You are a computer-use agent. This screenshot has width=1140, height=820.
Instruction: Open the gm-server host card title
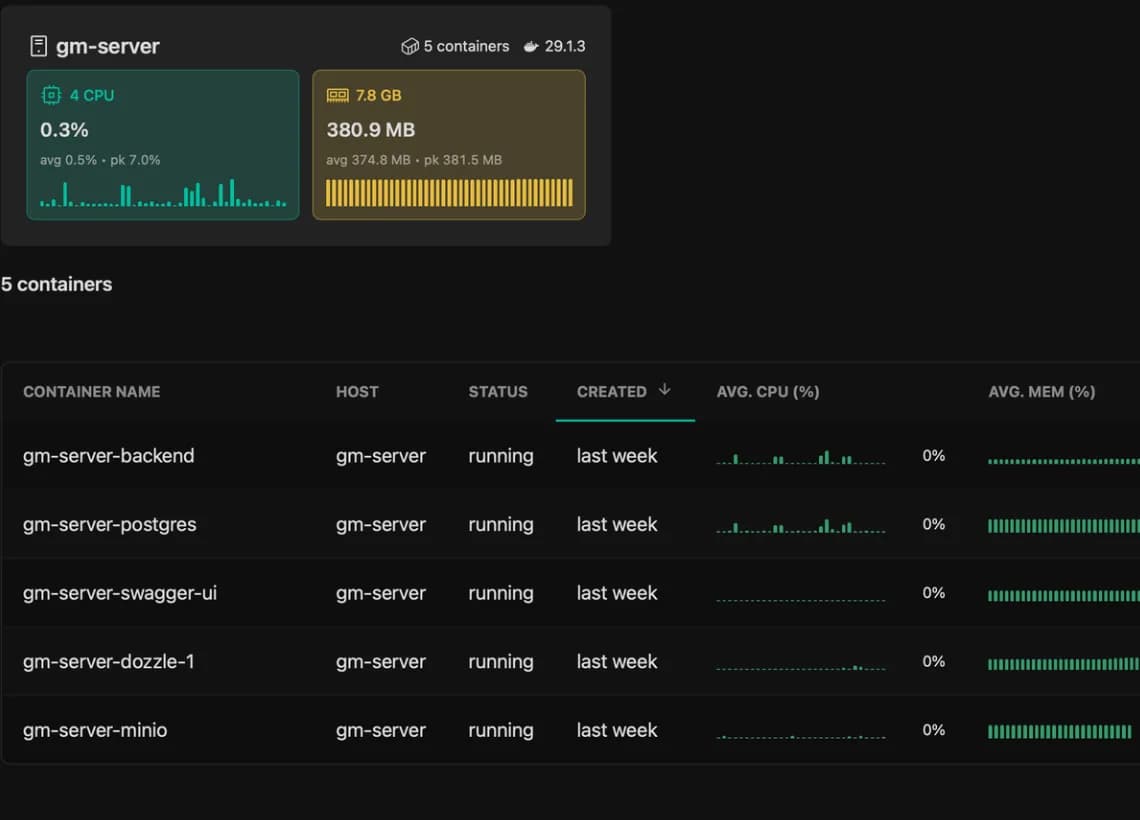pyautogui.click(x=108, y=47)
